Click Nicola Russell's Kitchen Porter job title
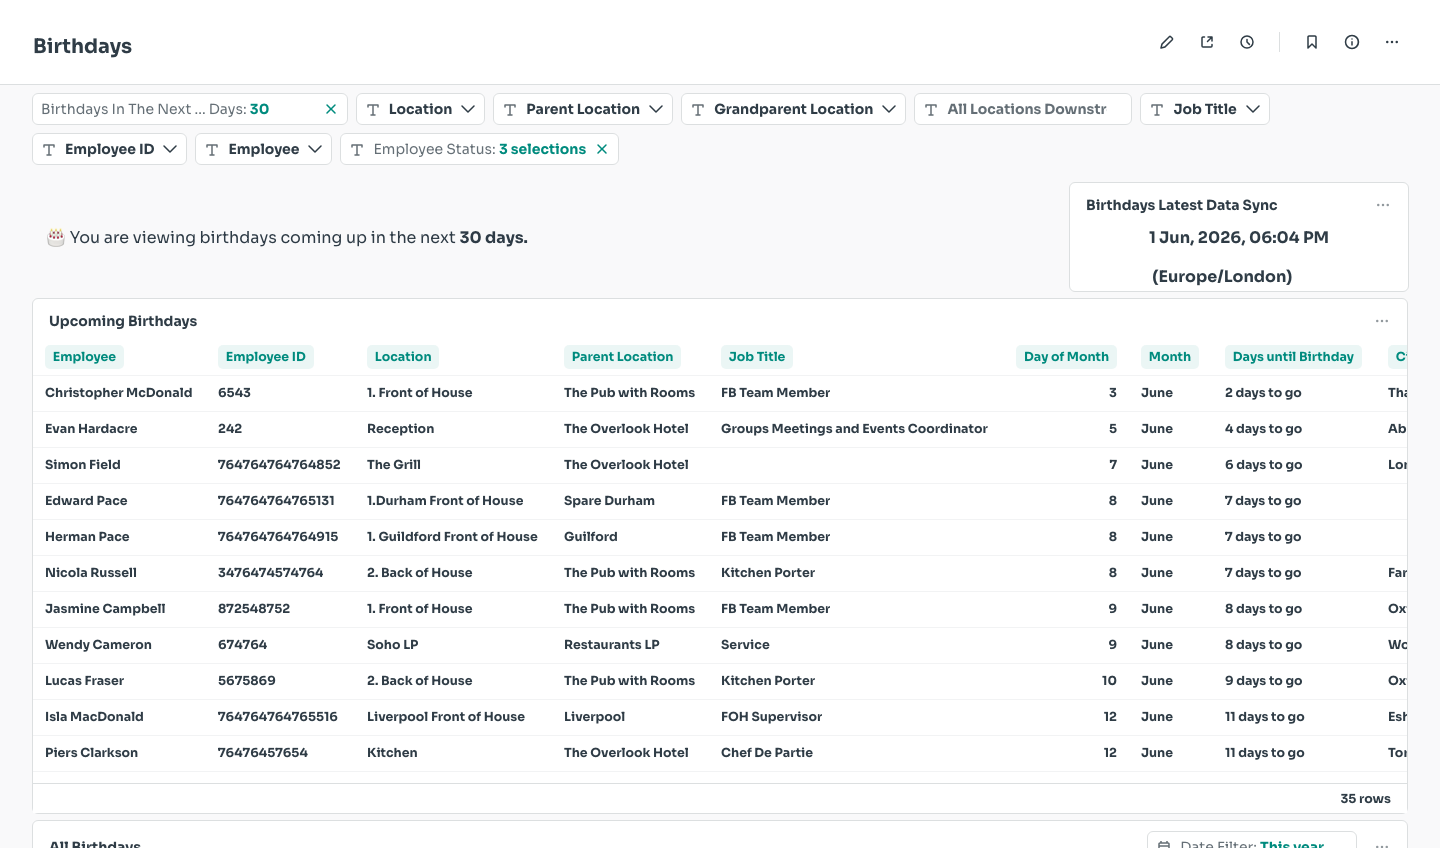1440x848 pixels. pyautogui.click(x=768, y=573)
